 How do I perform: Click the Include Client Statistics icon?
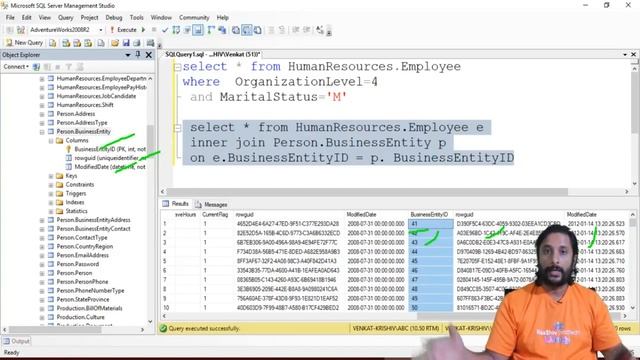pyautogui.click(x=222, y=30)
